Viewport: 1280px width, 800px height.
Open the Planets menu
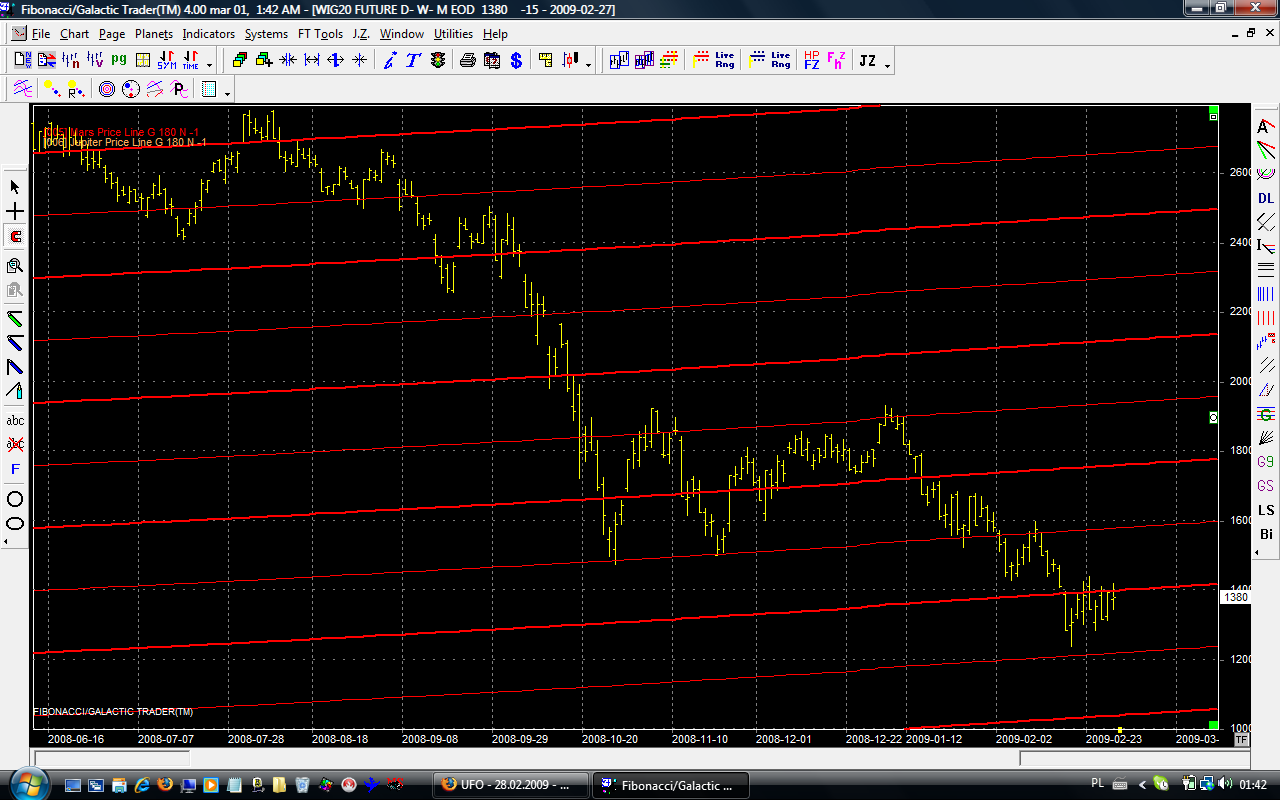153,34
